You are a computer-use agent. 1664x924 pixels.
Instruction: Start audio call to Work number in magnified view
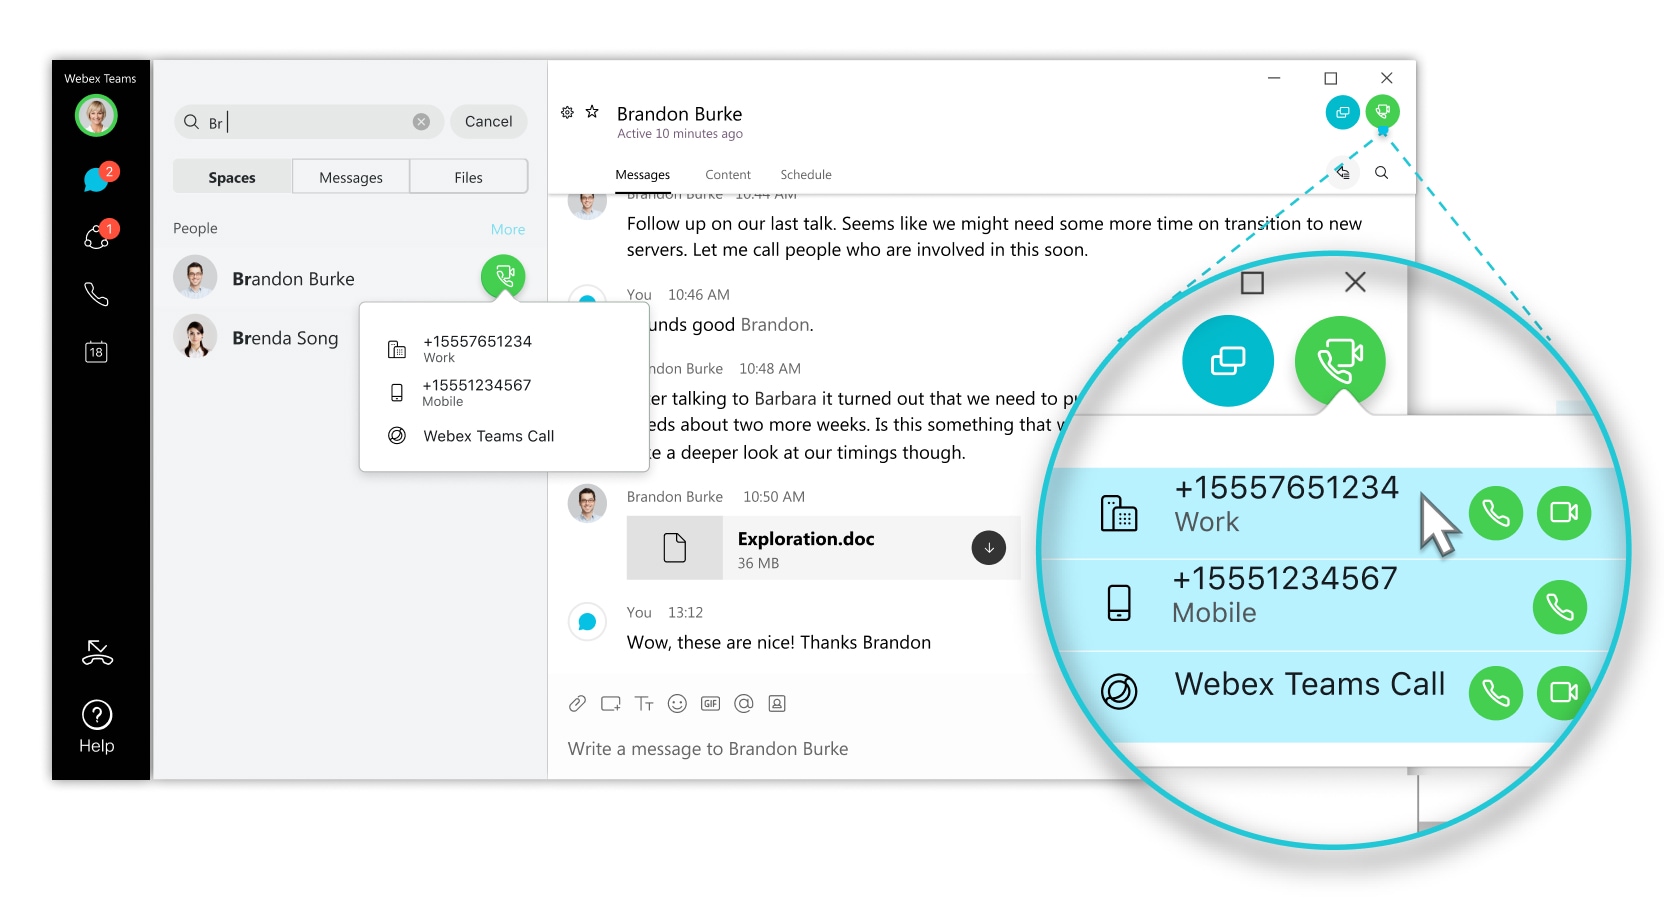1496,513
